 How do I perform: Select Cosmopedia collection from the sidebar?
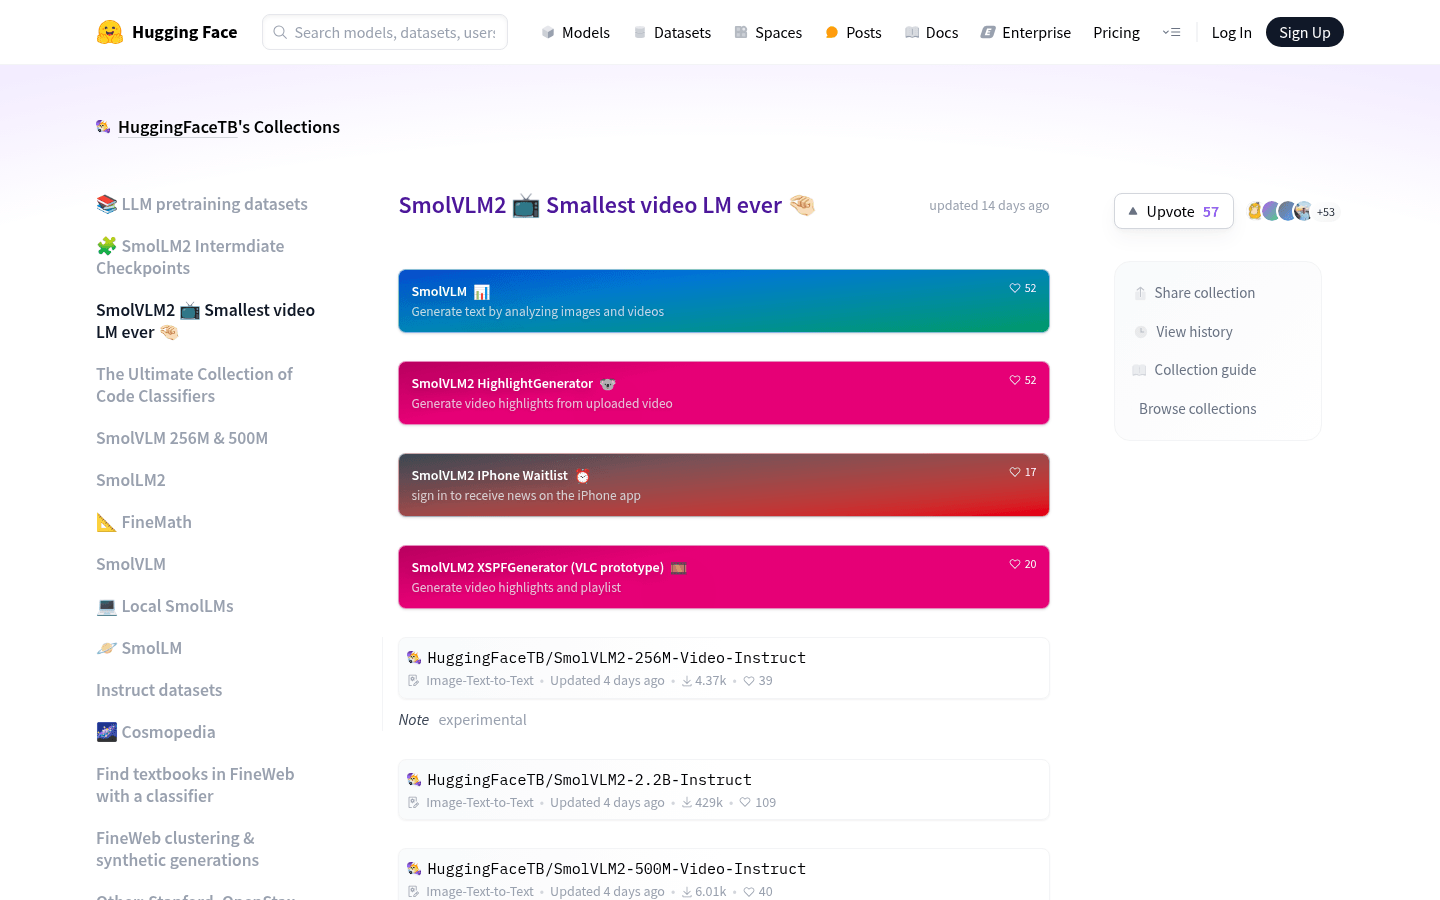(x=168, y=732)
